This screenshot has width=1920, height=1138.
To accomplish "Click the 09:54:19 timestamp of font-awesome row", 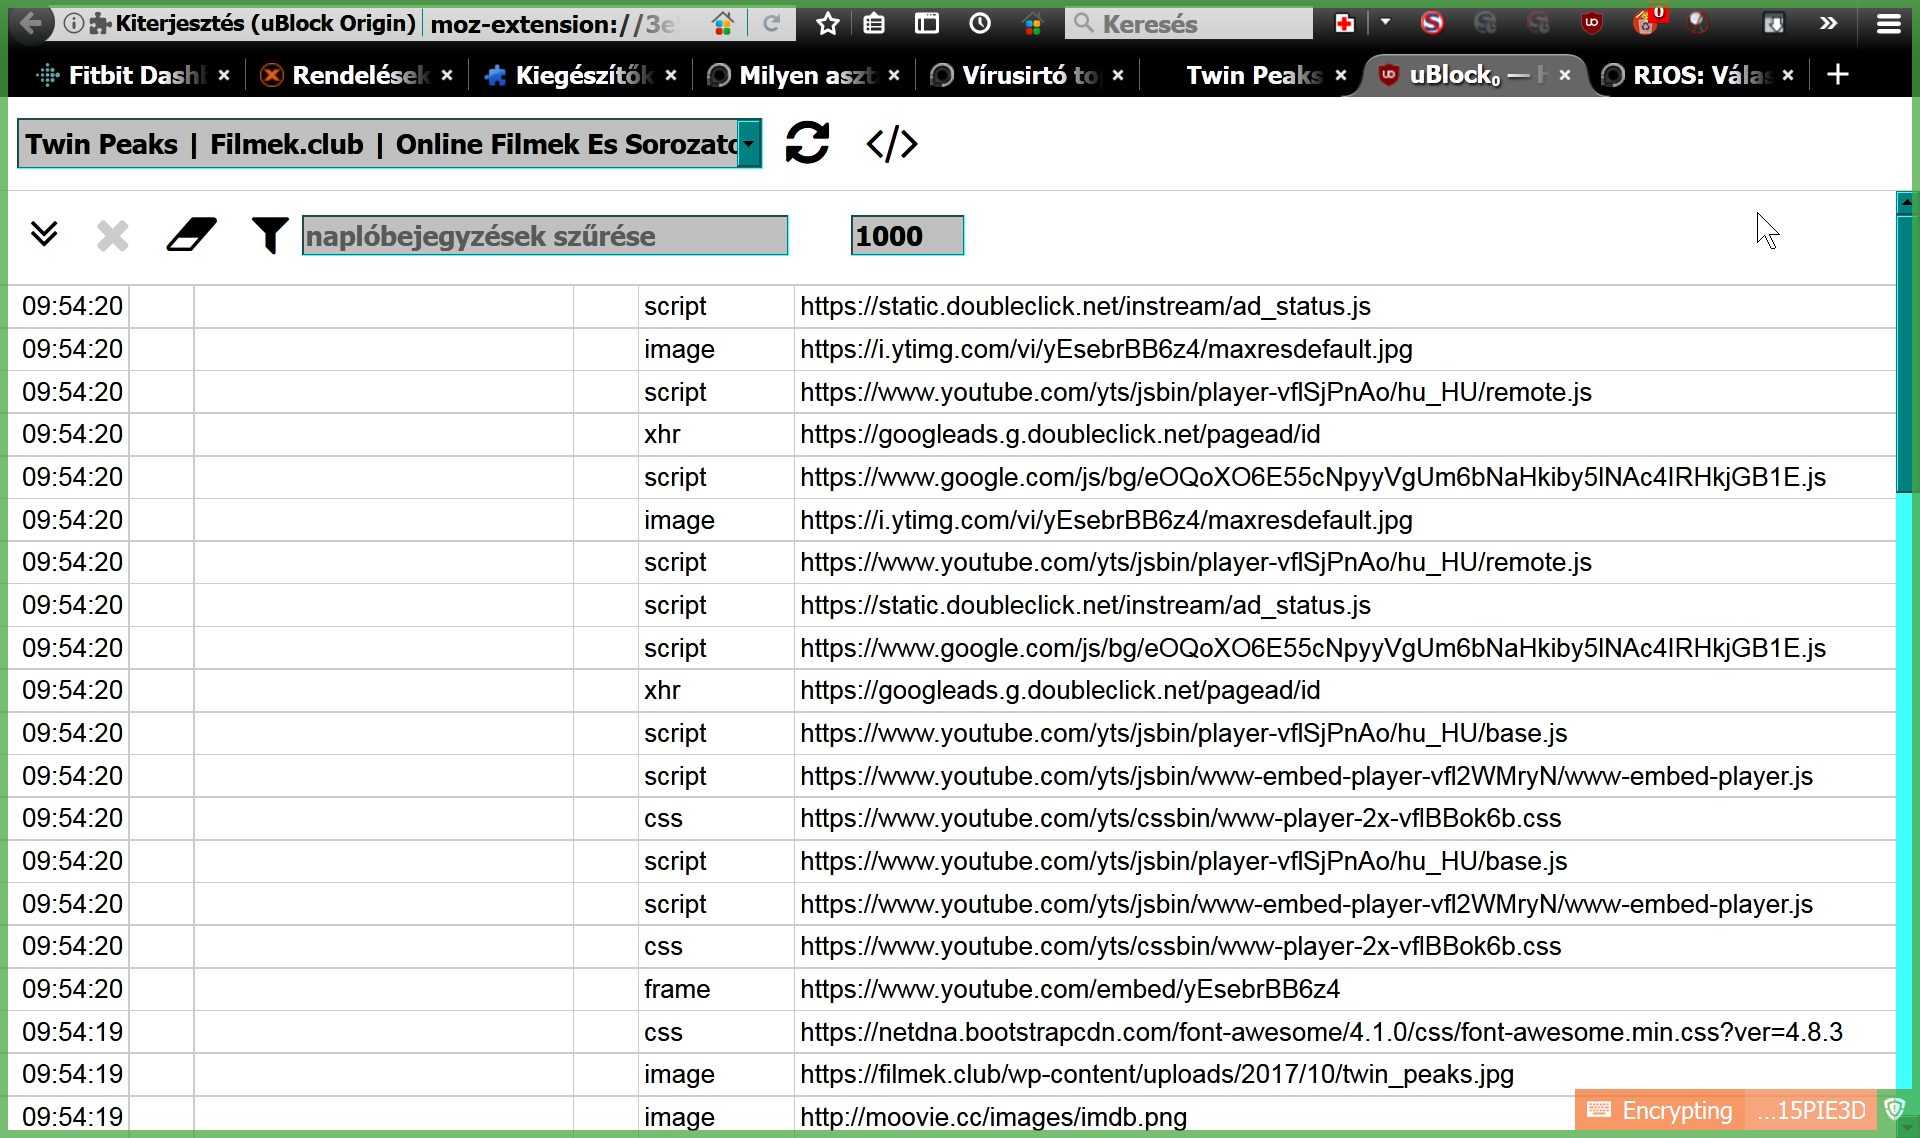I will (x=72, y=1032).
